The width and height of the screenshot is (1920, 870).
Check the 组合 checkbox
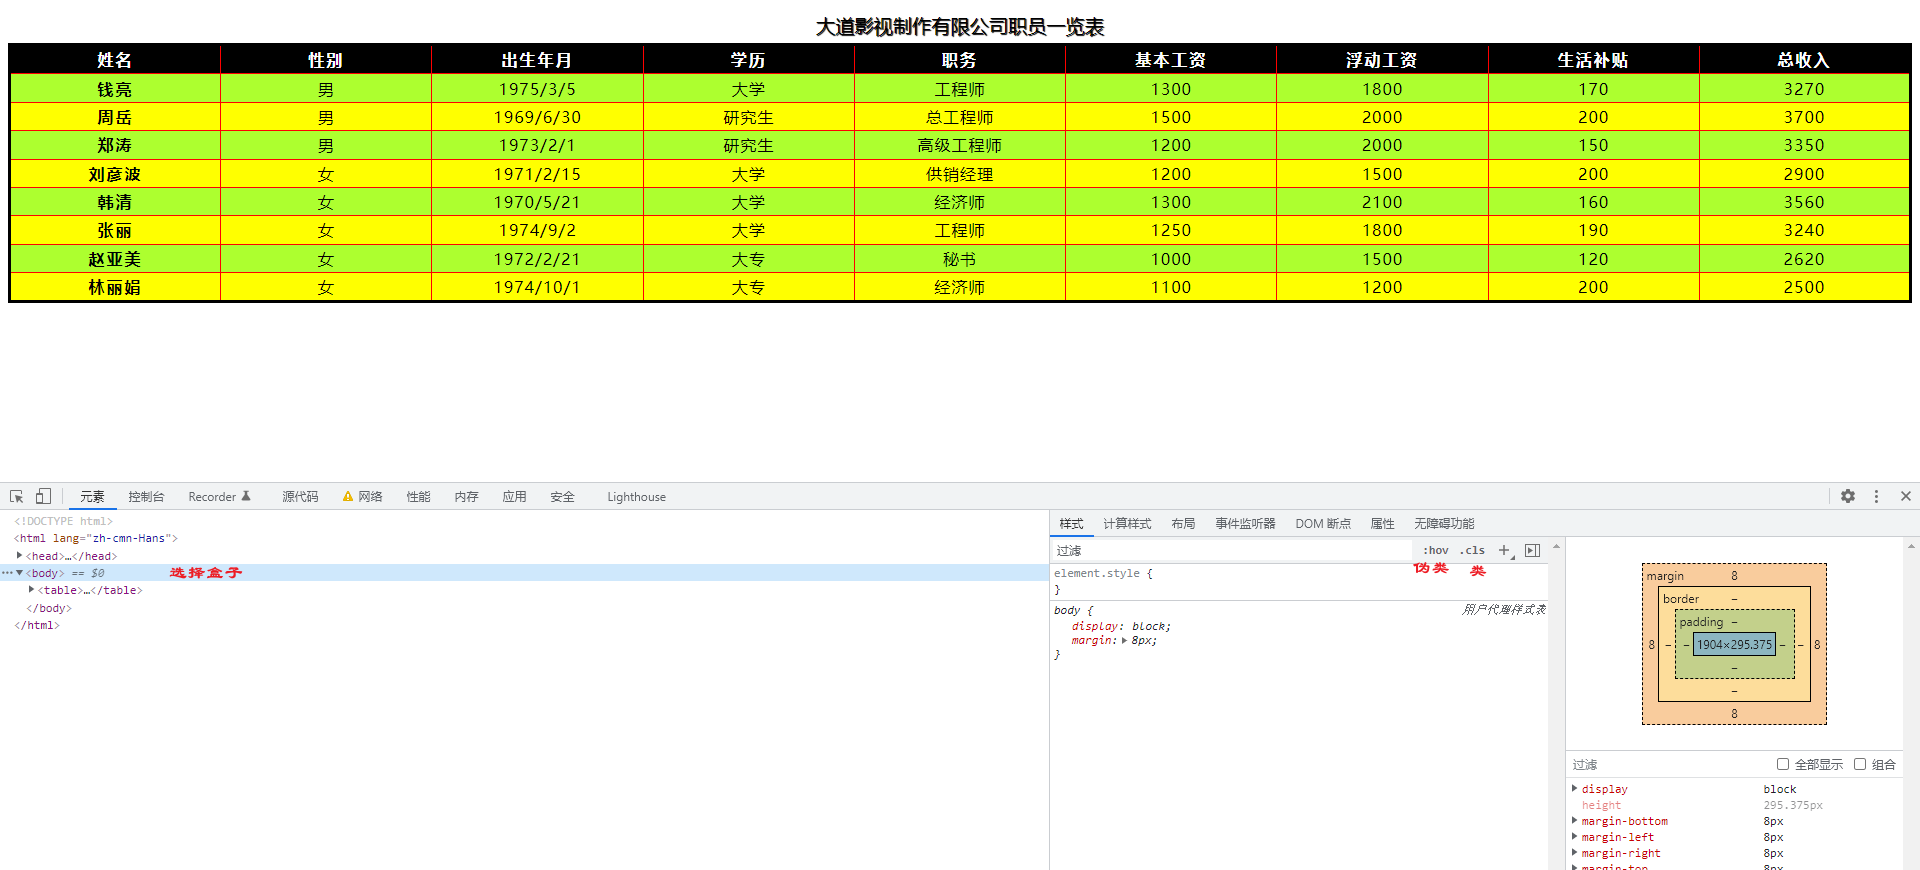point(1860,764)
